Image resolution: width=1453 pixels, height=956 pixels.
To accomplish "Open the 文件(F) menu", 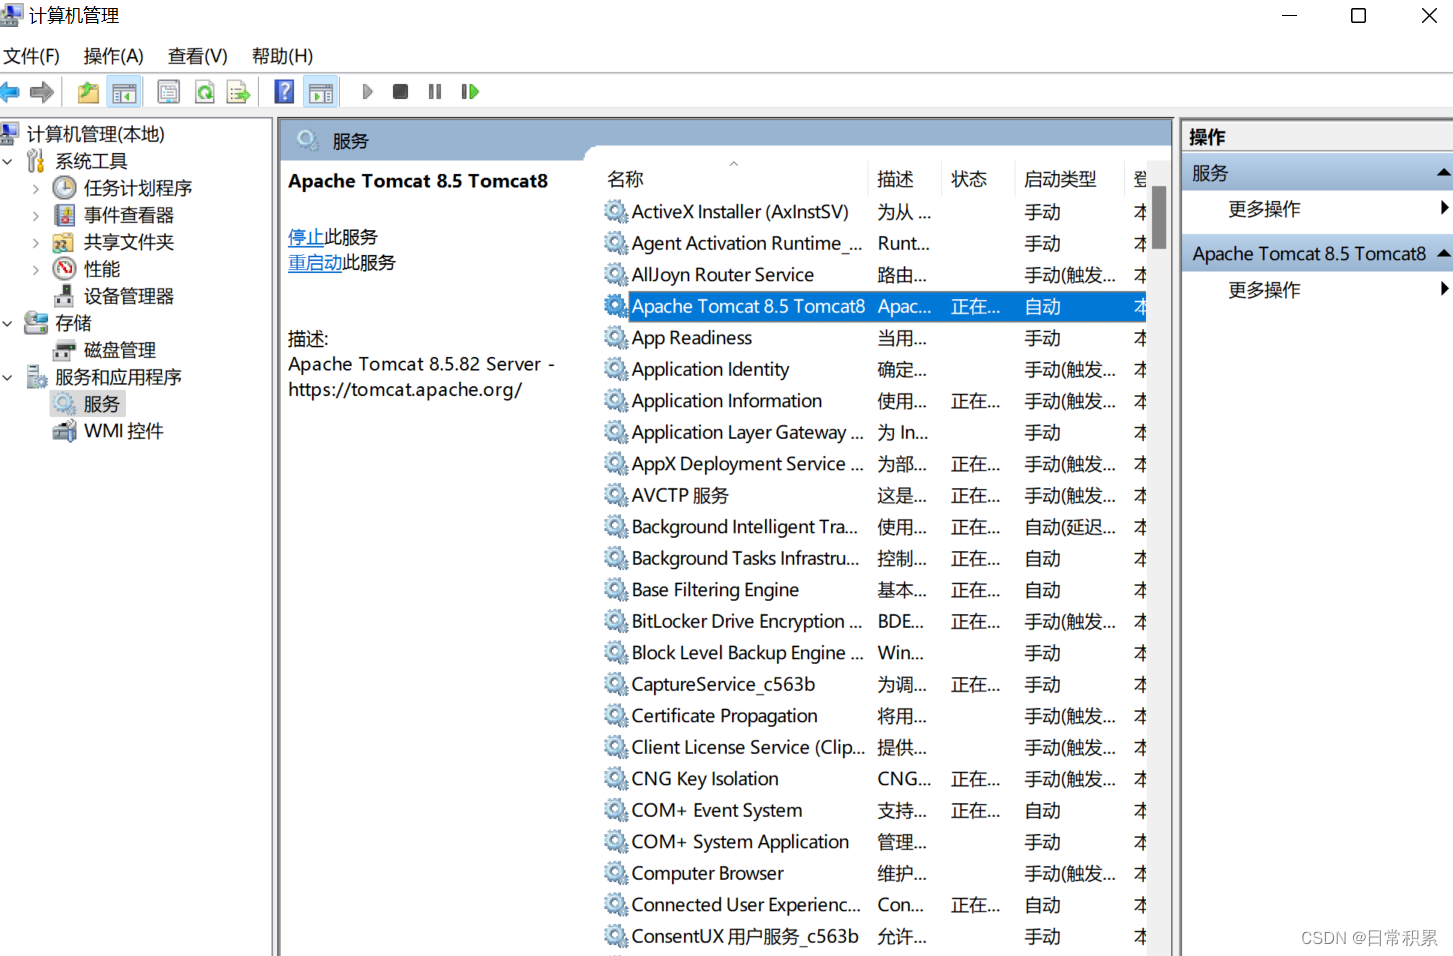I will [x=31, y=56].
